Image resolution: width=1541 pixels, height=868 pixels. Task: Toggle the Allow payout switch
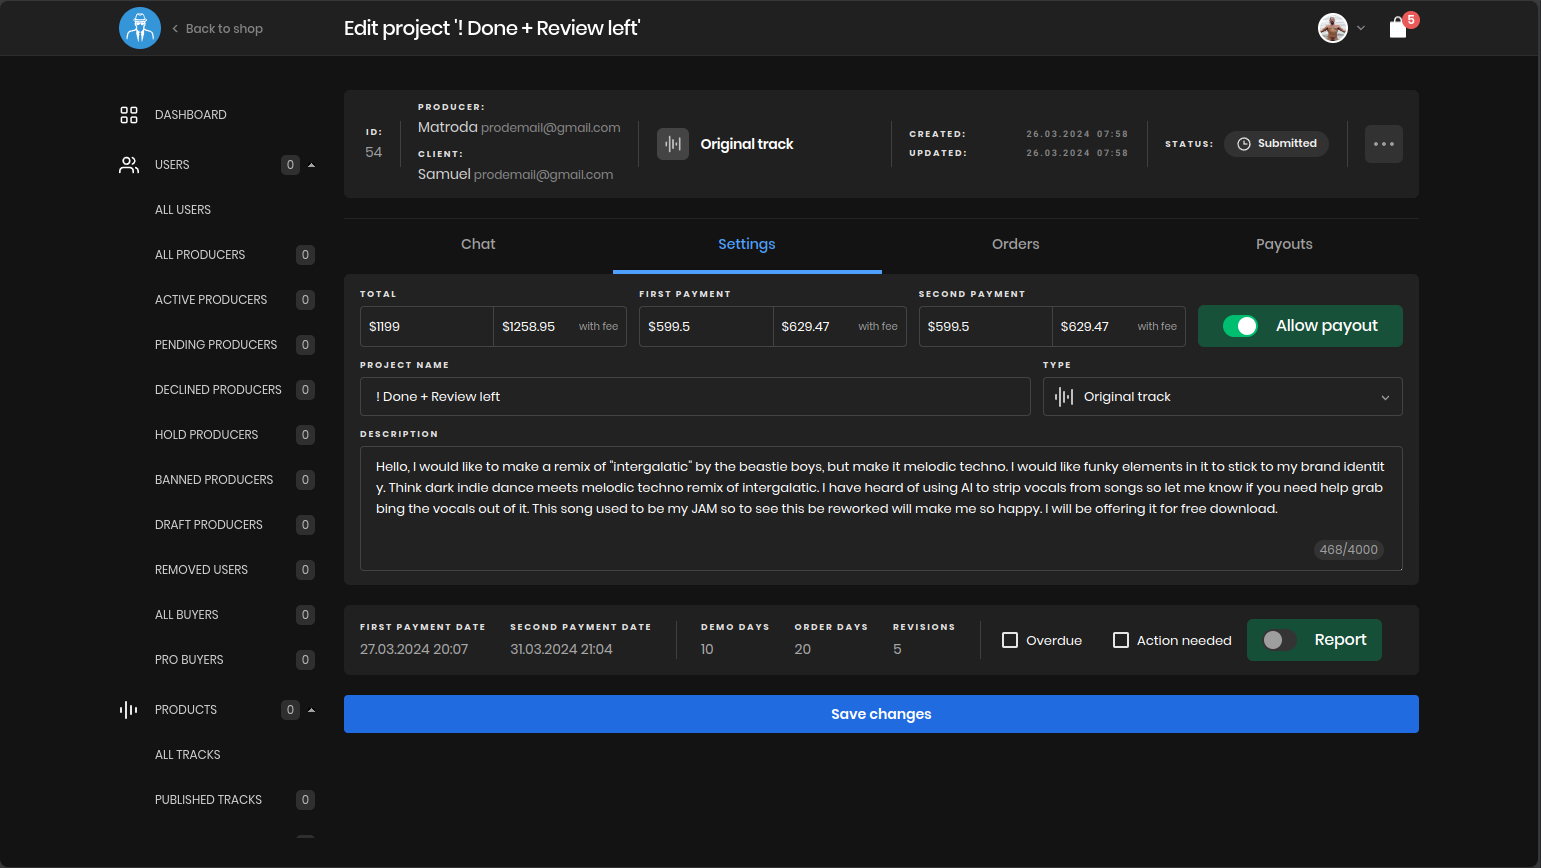1240,326
